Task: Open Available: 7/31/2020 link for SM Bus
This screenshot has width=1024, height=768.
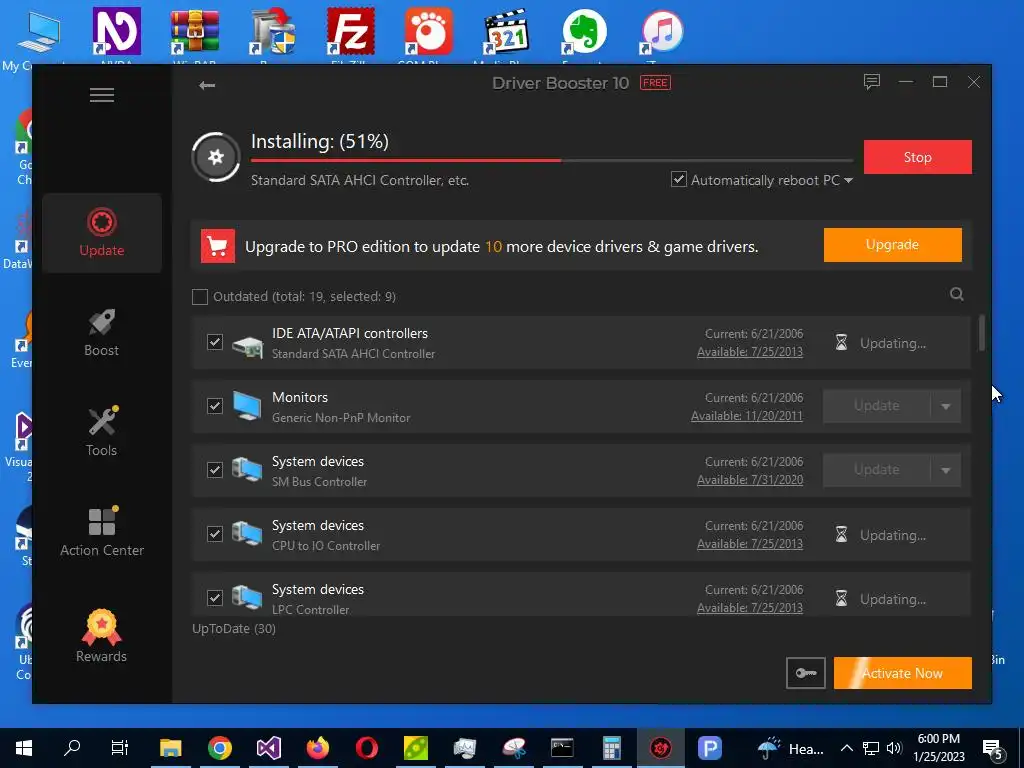Action: 750,480
